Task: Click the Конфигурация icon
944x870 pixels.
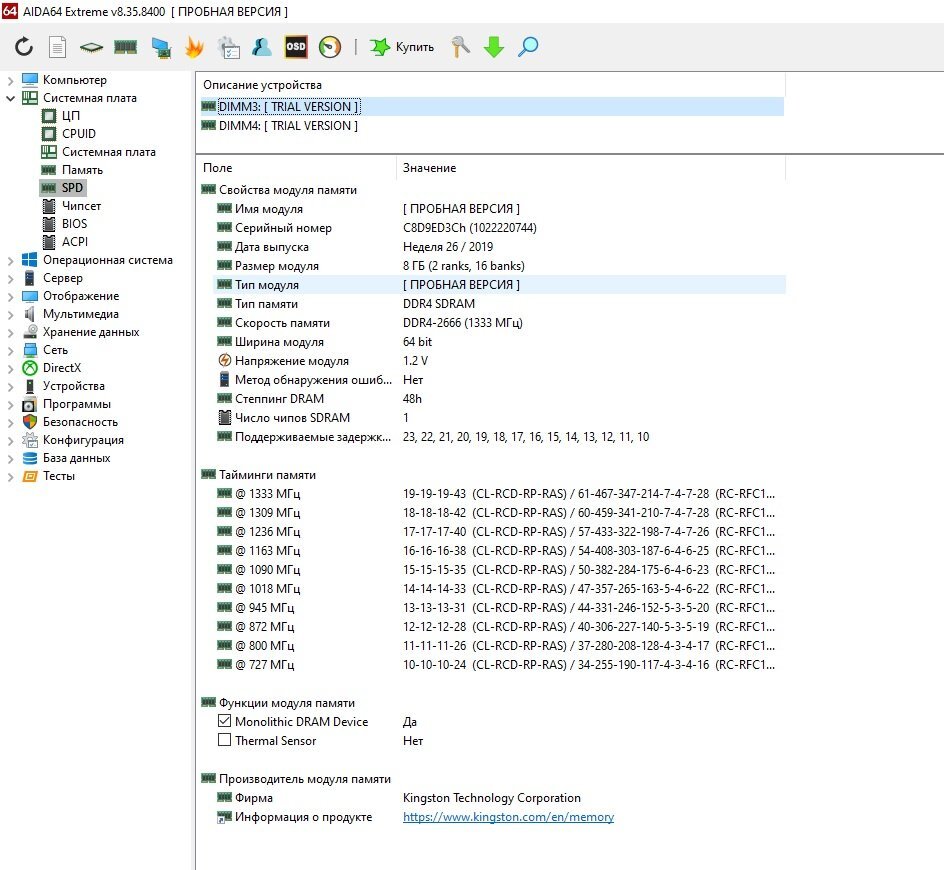Action: (30, 440)
